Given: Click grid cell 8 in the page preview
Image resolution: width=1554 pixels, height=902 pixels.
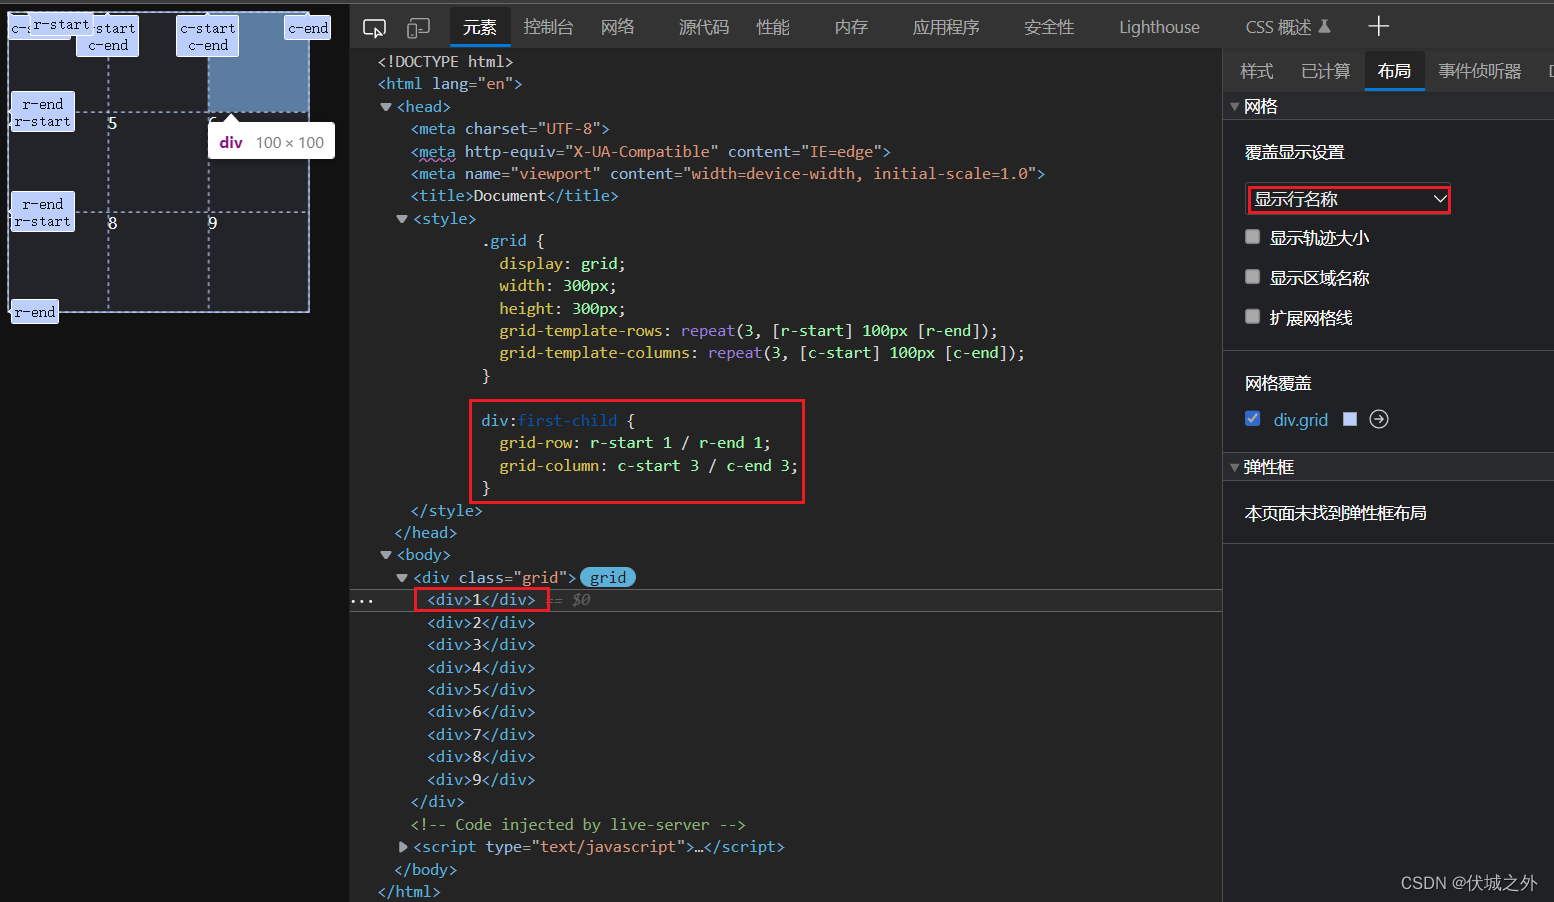Looking at the screenshot, I should tap(158, 262).
